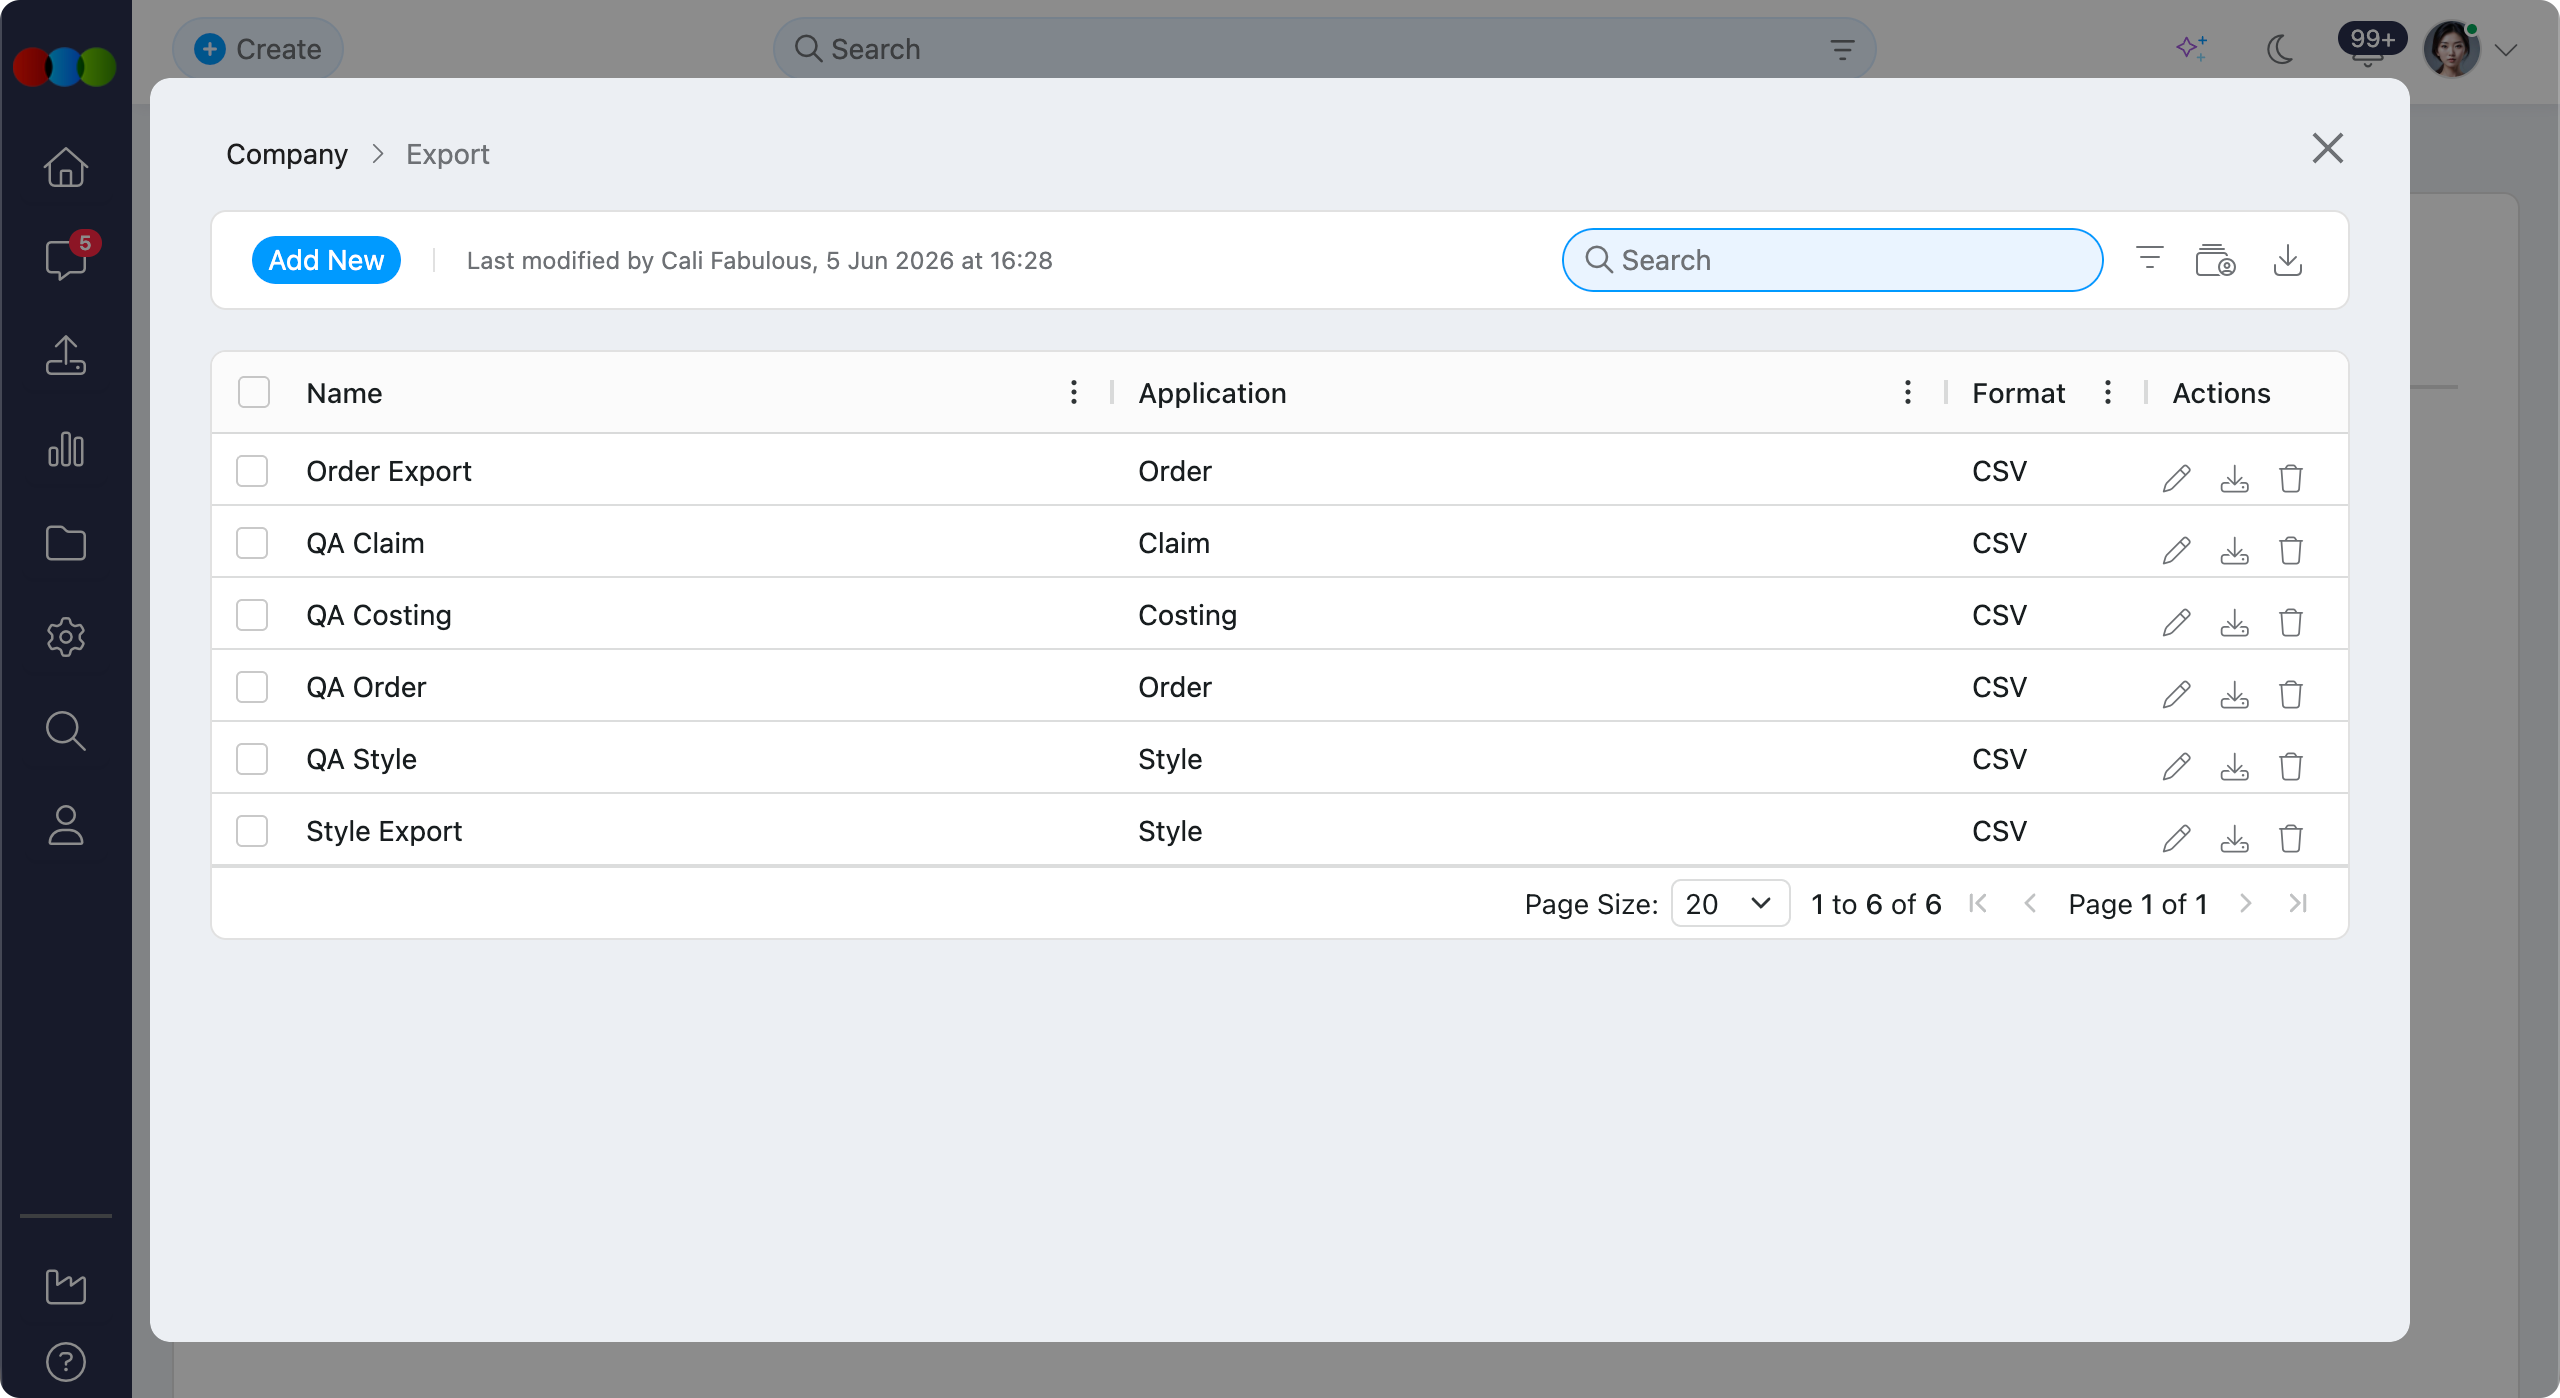
Task: Toggle the select-all header checkbox
Action: [x=254, y=392]
